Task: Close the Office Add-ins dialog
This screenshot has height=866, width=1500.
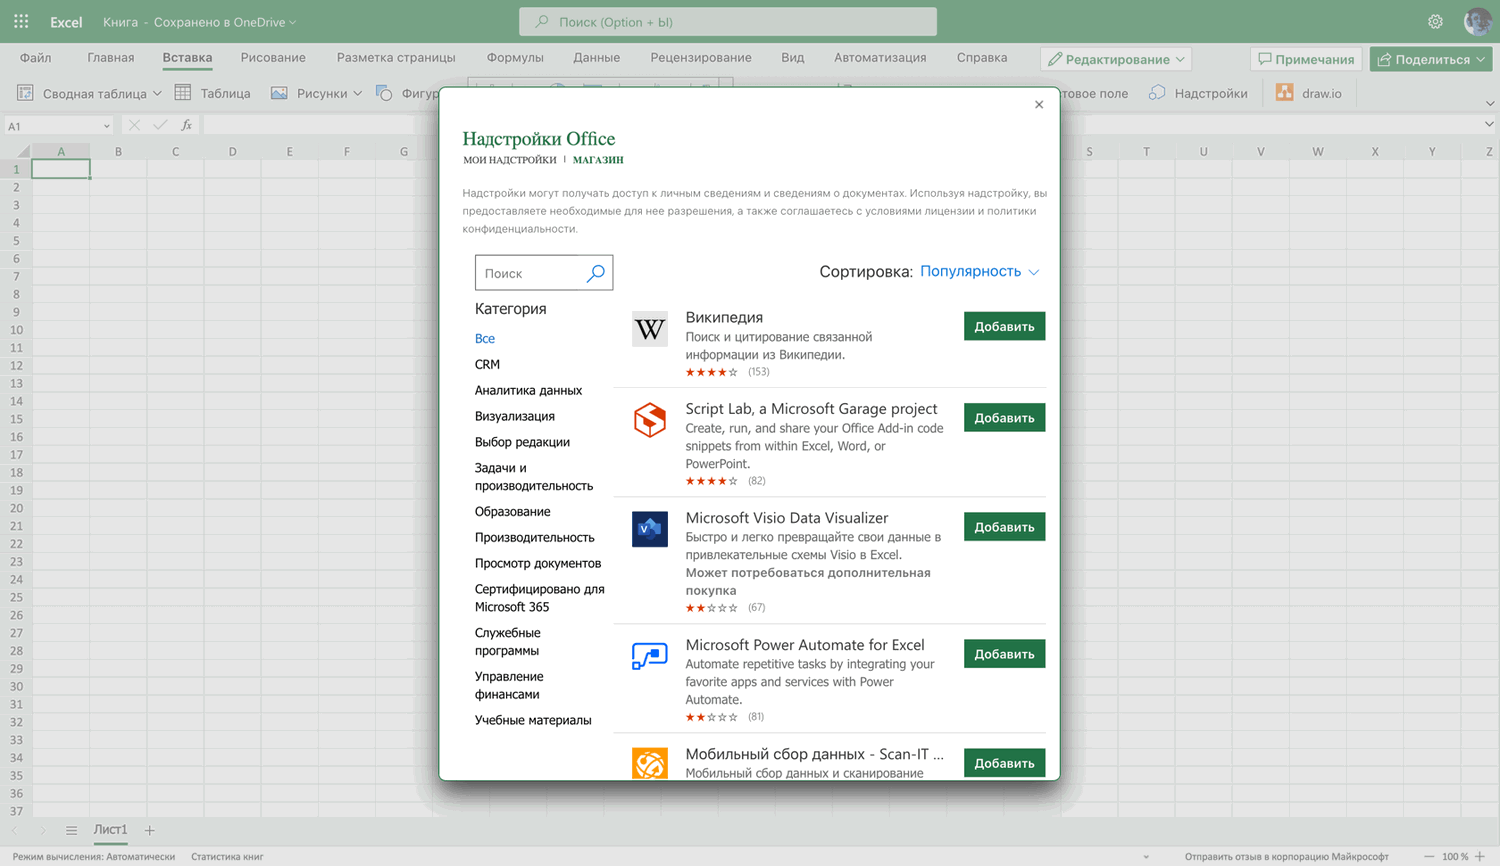Action: (x=1039, y=104)
